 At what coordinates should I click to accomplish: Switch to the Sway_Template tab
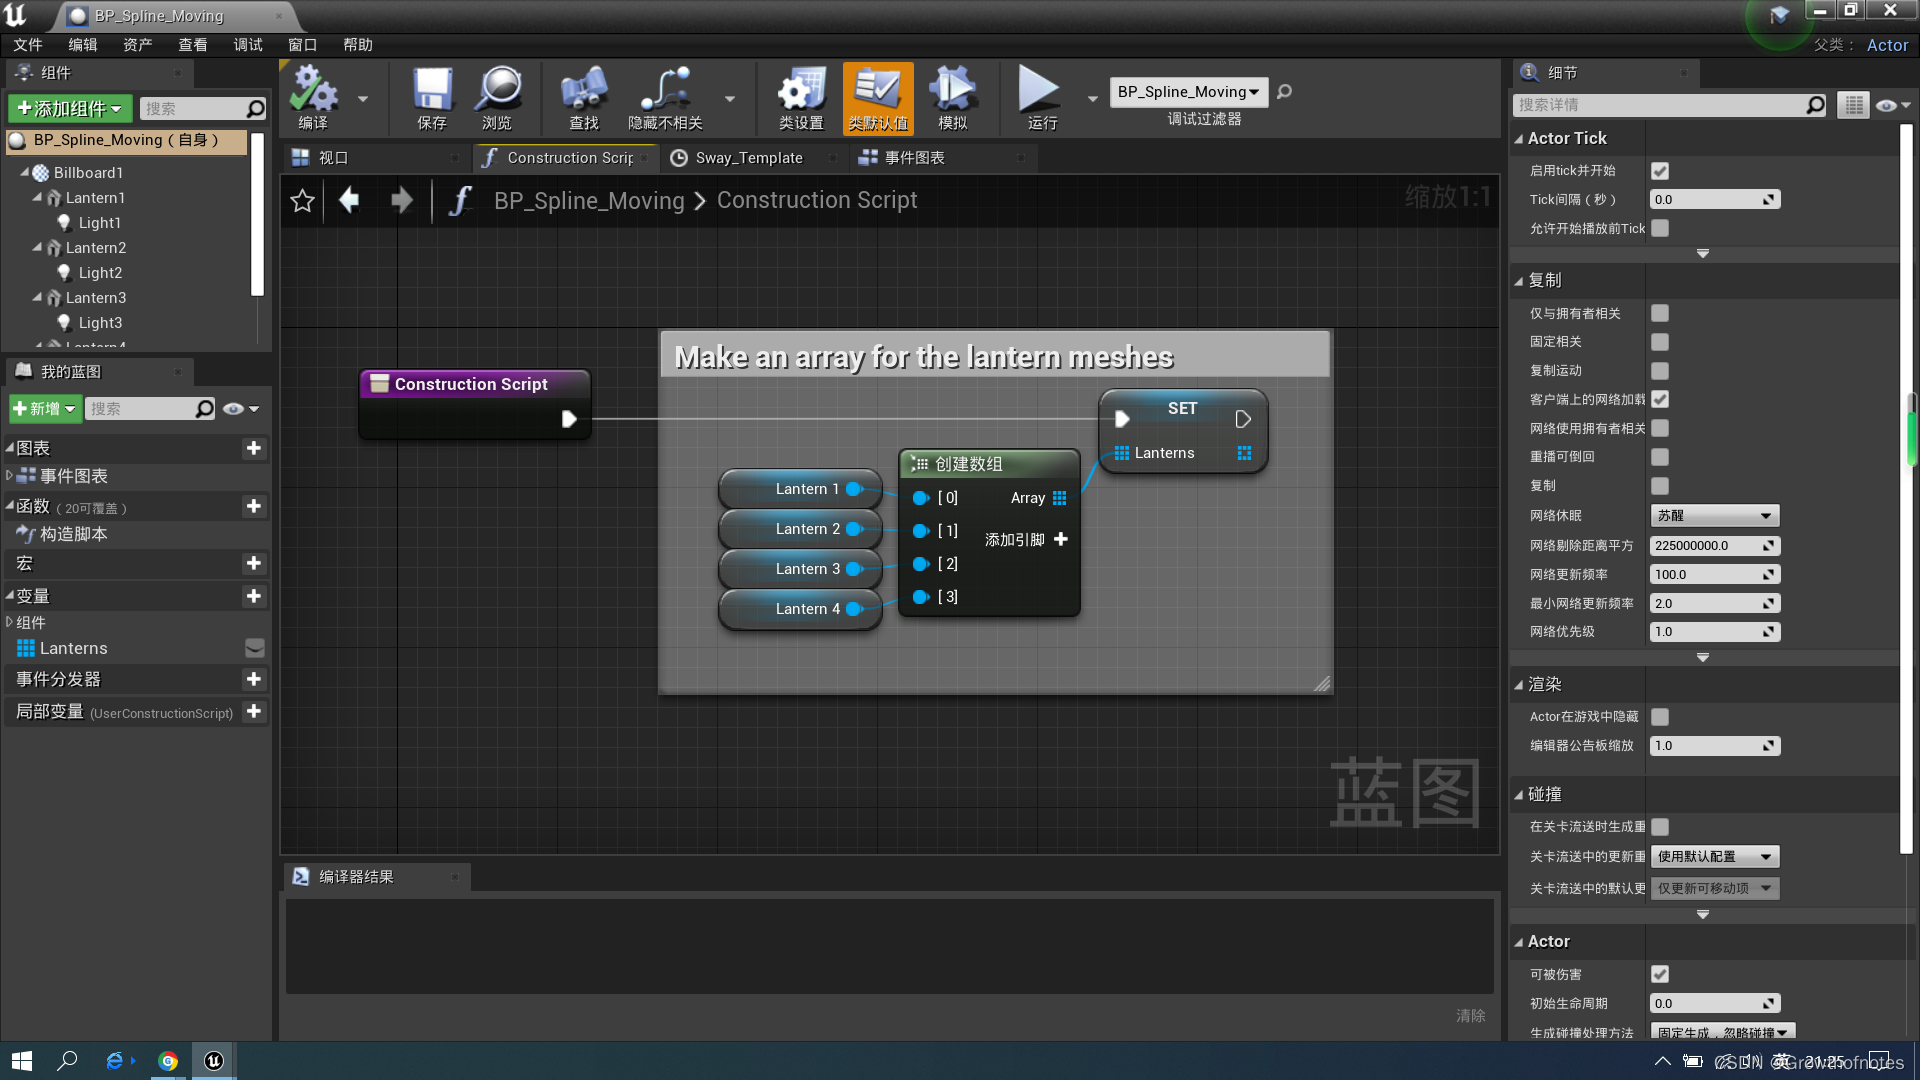pos(749,158)
